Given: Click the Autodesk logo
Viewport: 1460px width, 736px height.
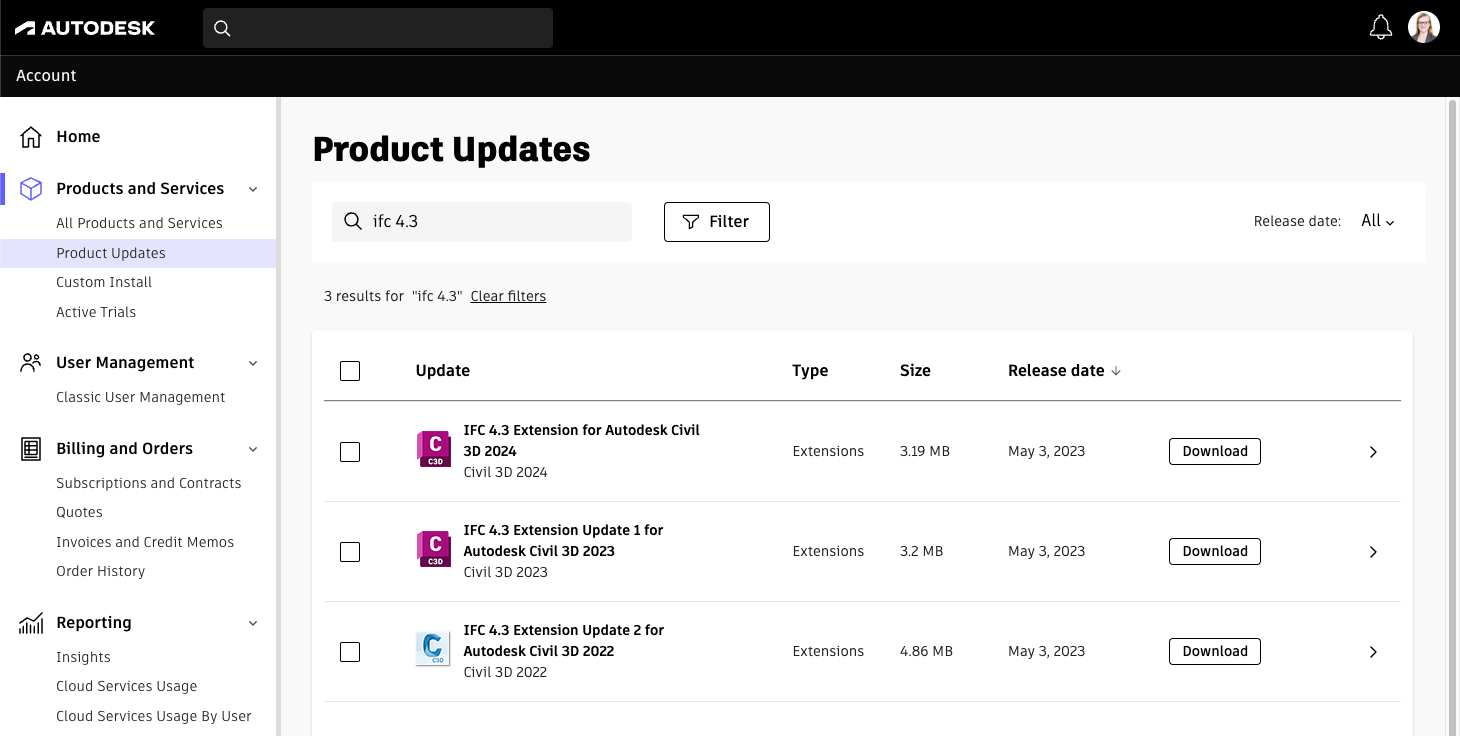Looking at the screenshot, I should coord(85,28).
